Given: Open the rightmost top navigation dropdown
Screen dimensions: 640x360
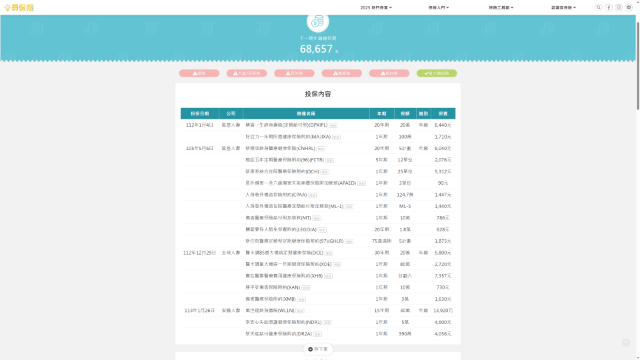Looking at the screenshot, I should point(563,7).
